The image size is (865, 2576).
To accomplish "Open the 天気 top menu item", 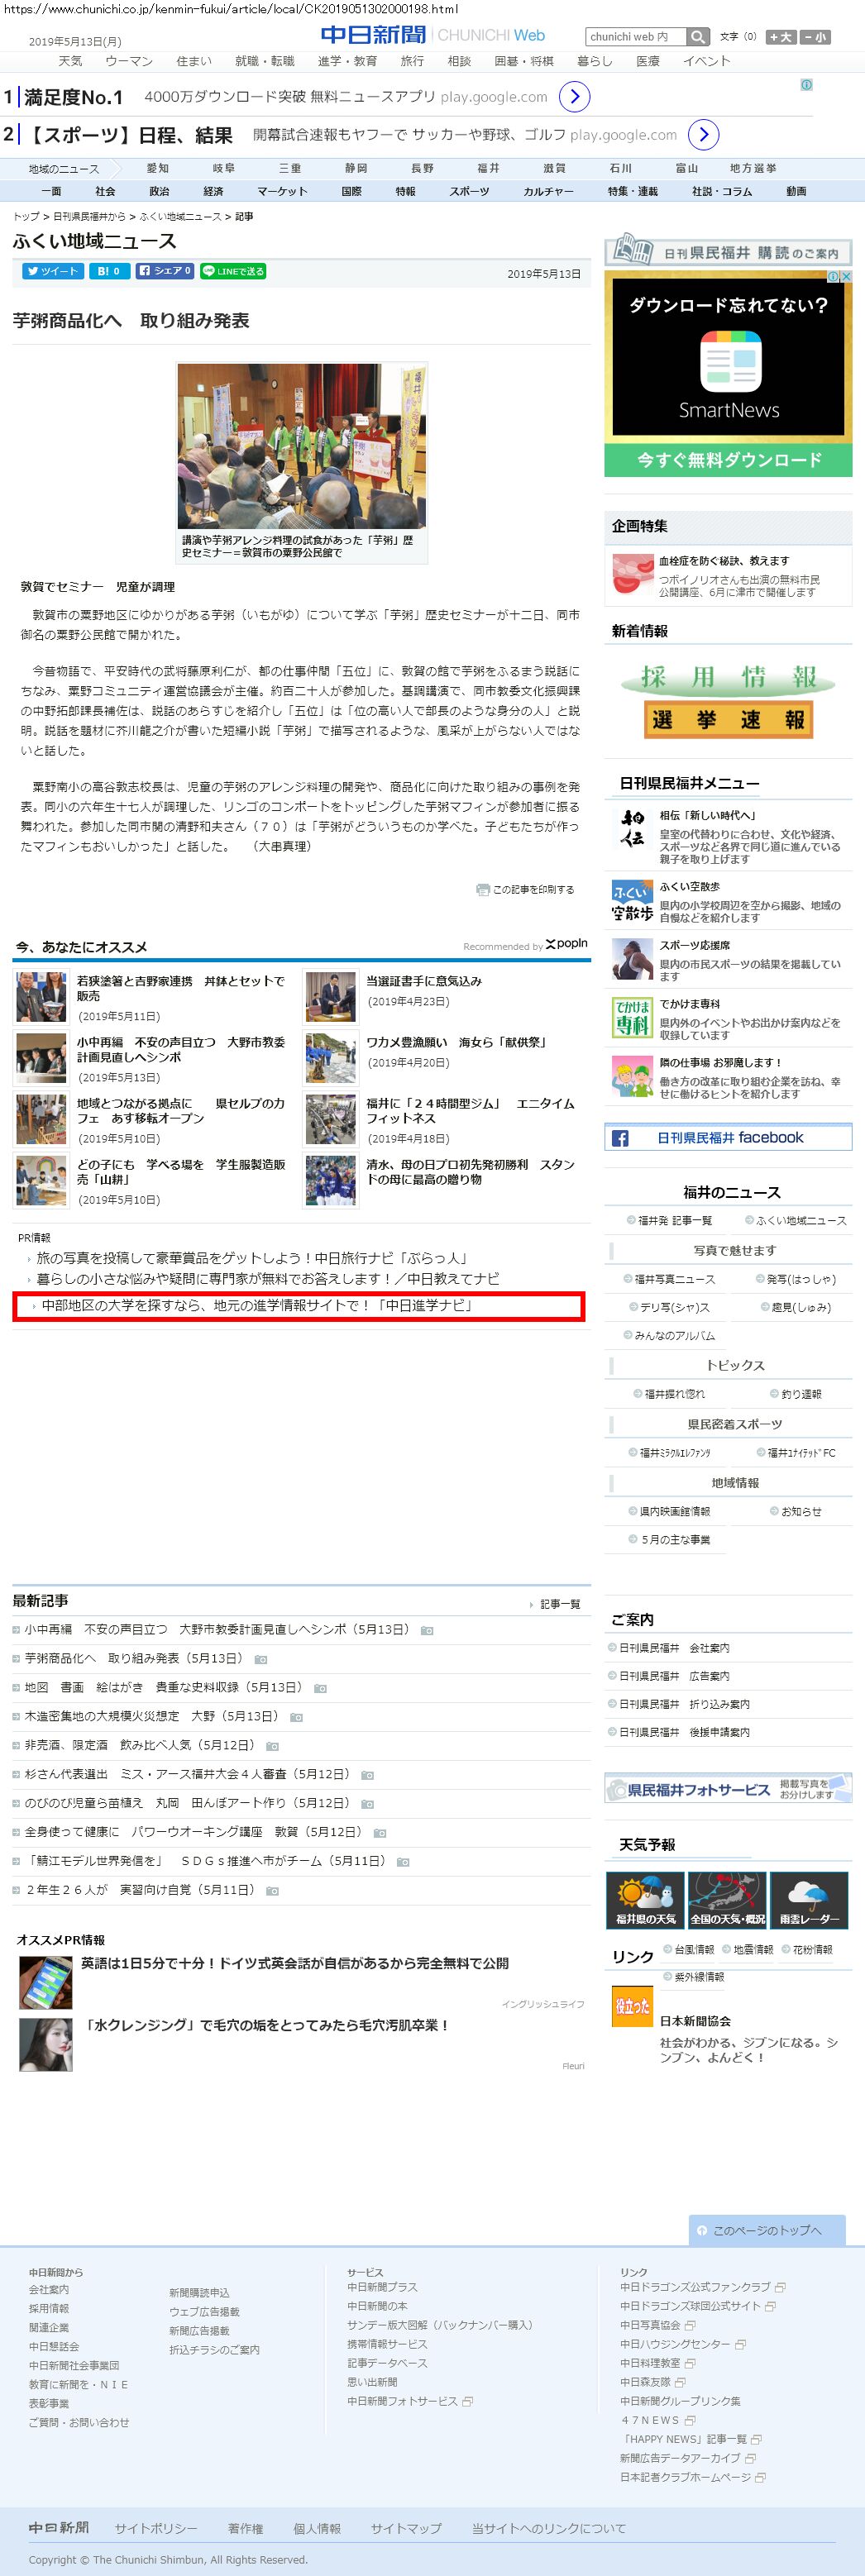I will click(x=70, y=61).
